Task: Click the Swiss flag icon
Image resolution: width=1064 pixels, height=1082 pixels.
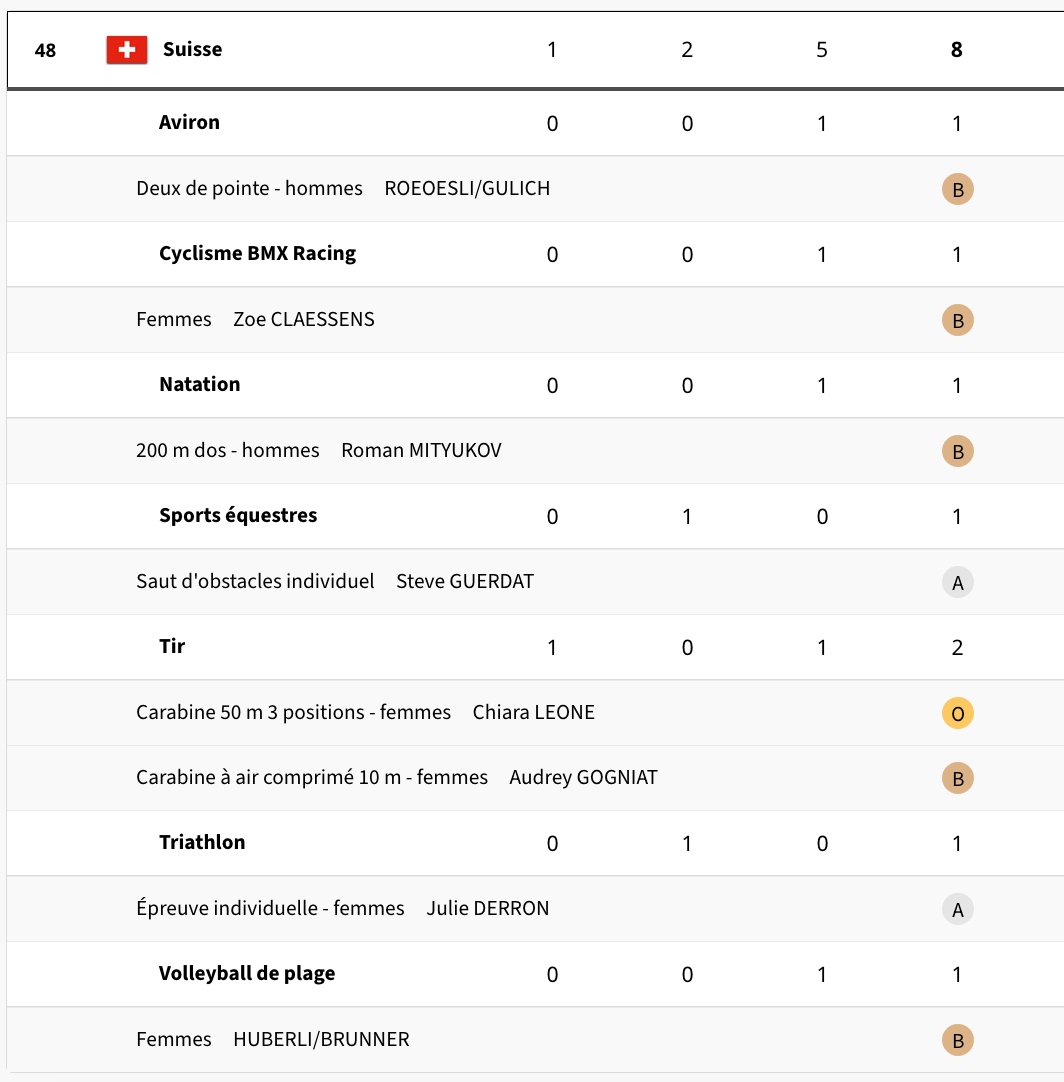Action: 127,50
